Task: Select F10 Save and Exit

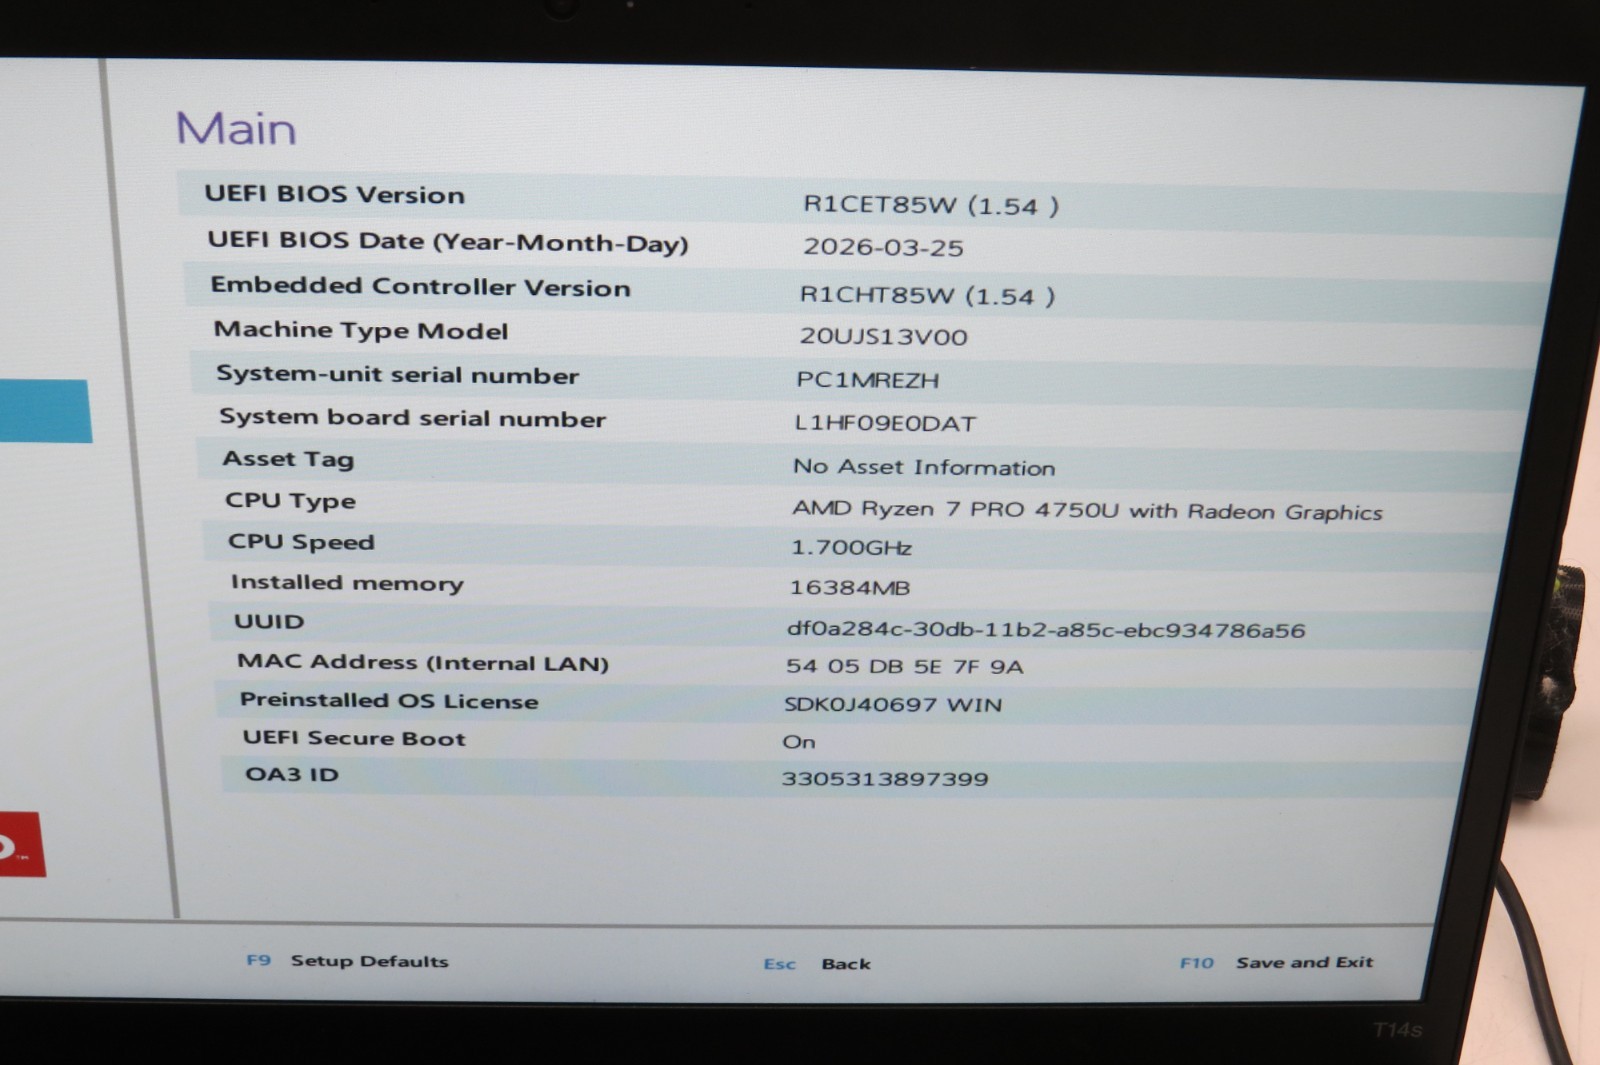Action: [1276, 962]
